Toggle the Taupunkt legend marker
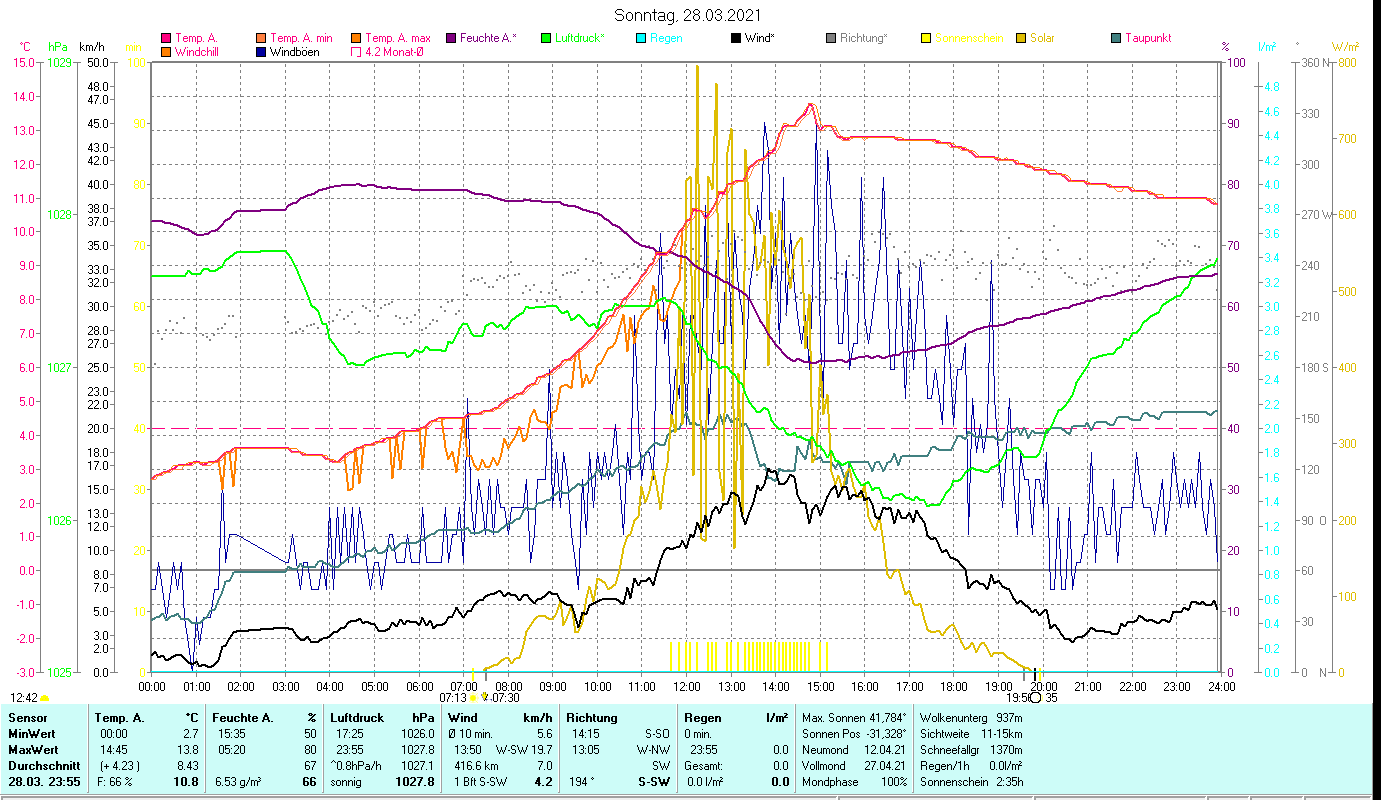The height and width of the screenshot is (800, 1381). pyautogui.click(x=1116, y=38)
